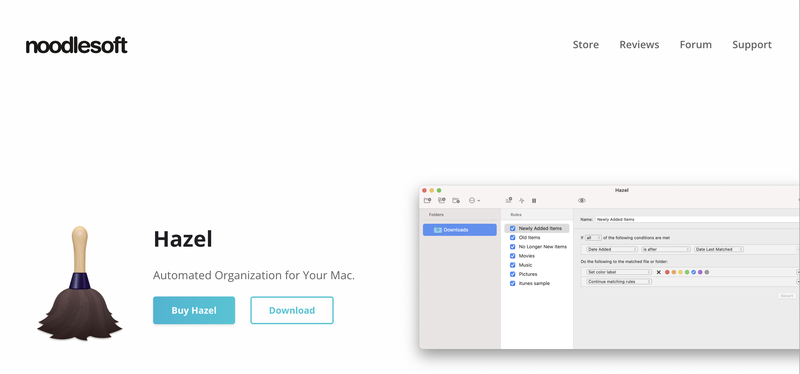
Task: Click the Buy Hazel button
Action: (x=194, y=310)
